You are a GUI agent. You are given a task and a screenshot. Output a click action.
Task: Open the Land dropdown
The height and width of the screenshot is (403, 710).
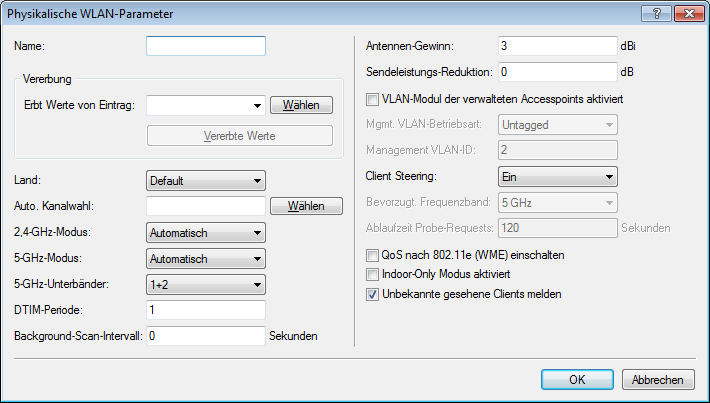(x=205, y=181)
